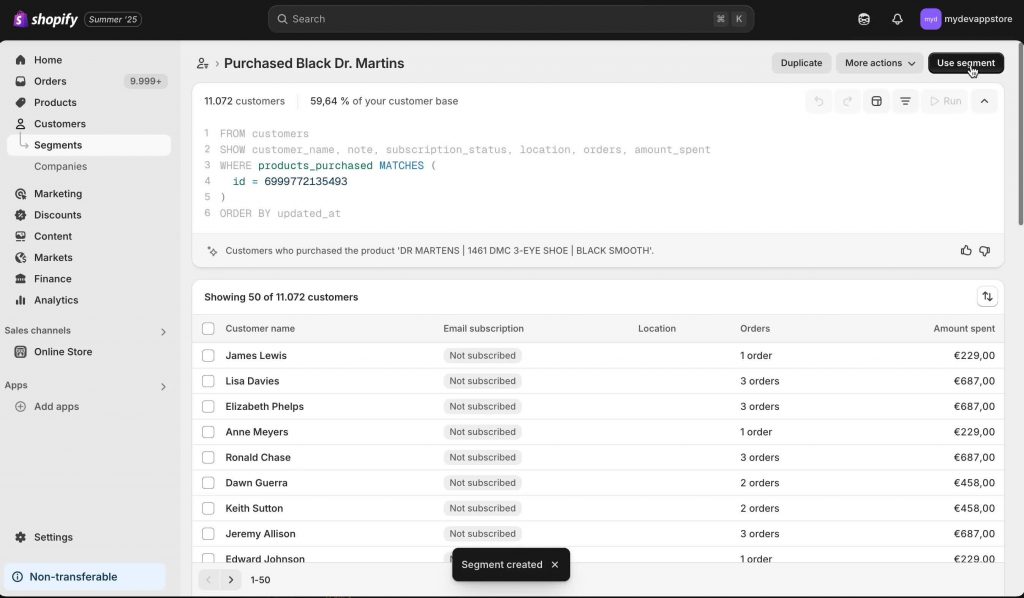Click the thumbs down feedback icon
The image size is (1024, 598).
point(985,251)
